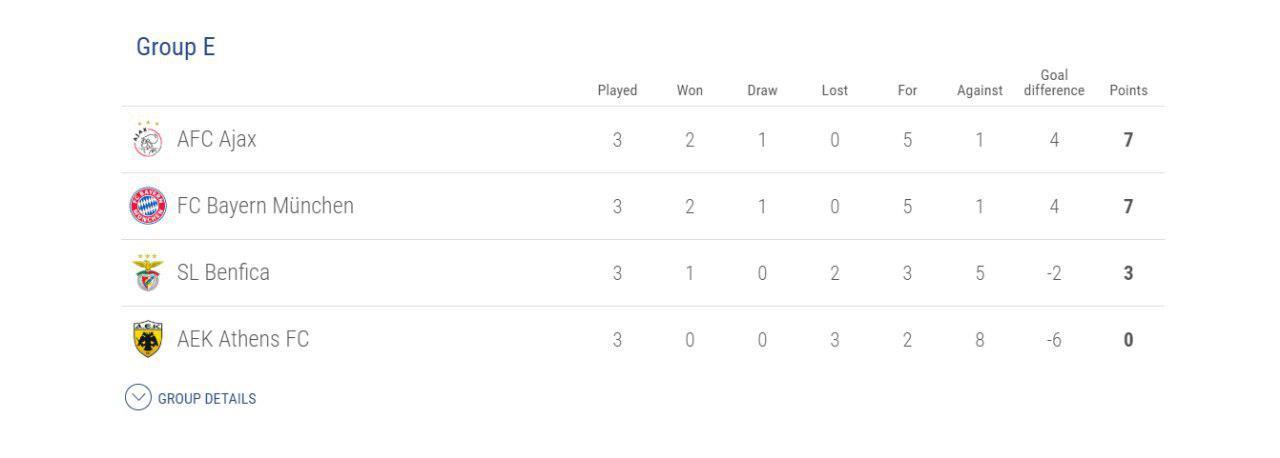Select the SL Benfica team name
This screenshot has width=1280, height=458.
point(223,272)
